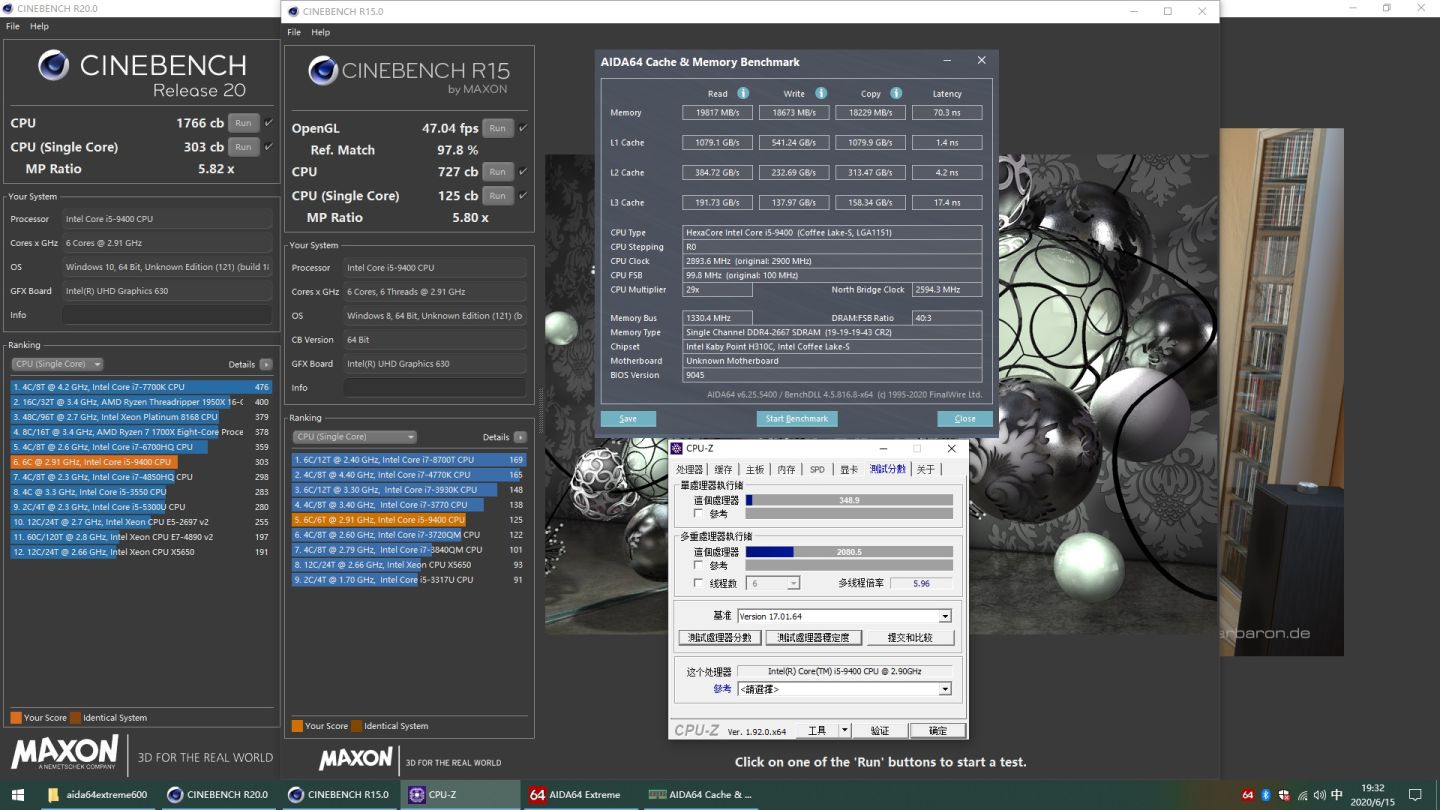Open the aida64extreme600 folder taskbar item

pos(98,795)
